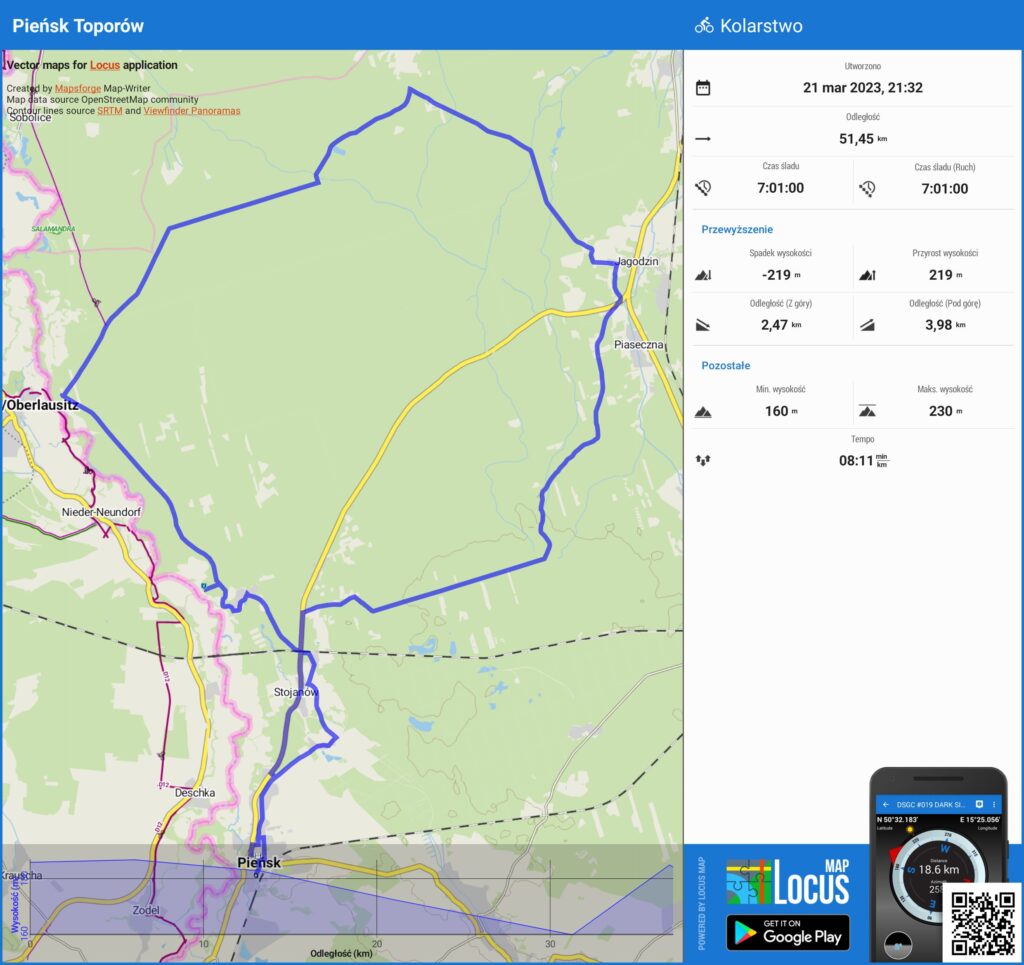Follow the SRTM contour source link
1024x965 pixels.
tap(109, 111)
